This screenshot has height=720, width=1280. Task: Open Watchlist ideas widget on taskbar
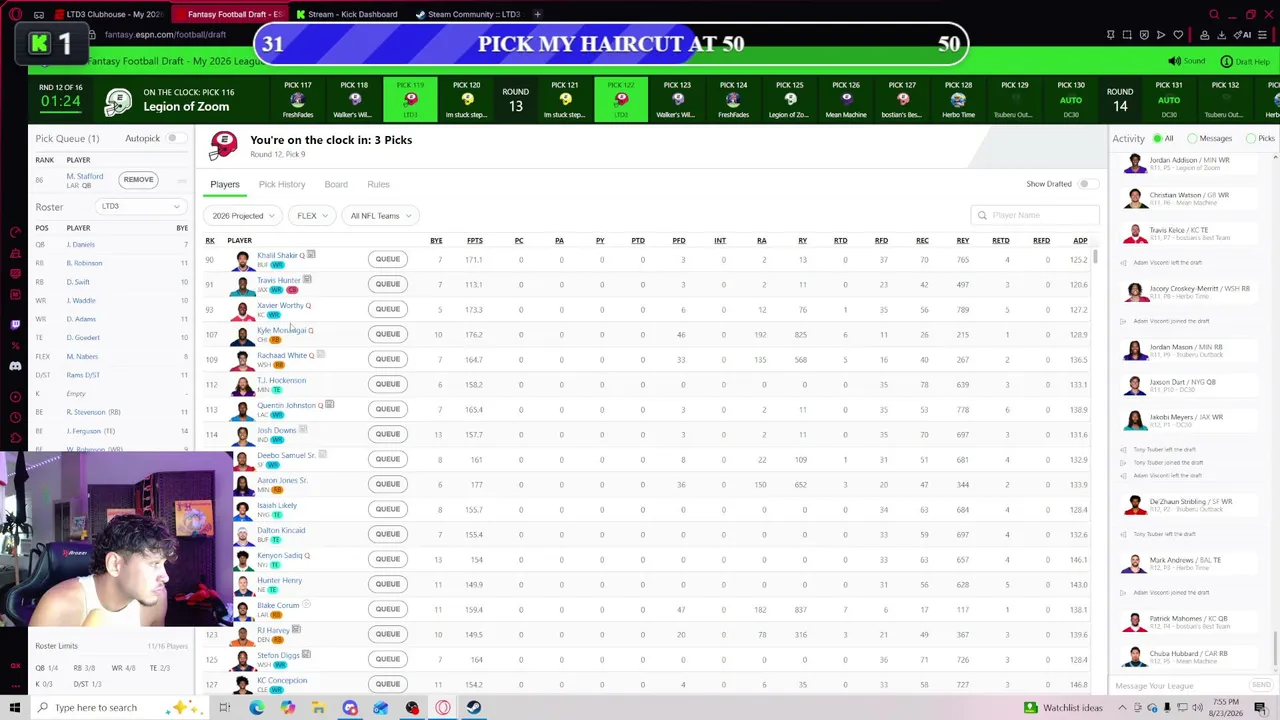coord(1063,707)
